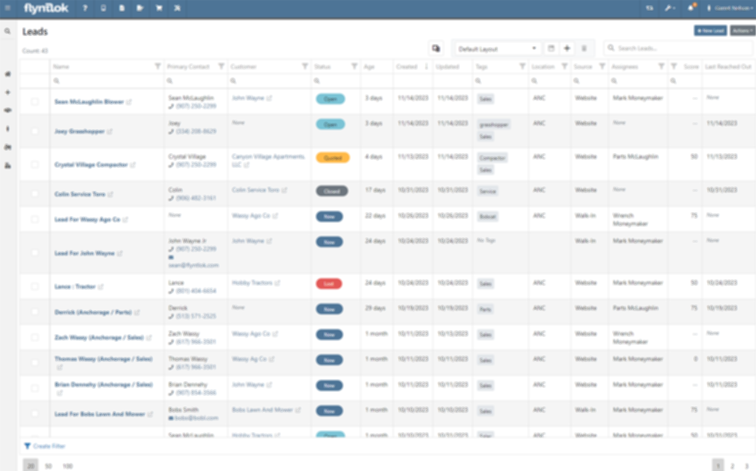Viewport: 756px width, 471px height.
Task: Click the sidebar search magnifier icon
Action: pyautogui.click(x=7, y=31)
